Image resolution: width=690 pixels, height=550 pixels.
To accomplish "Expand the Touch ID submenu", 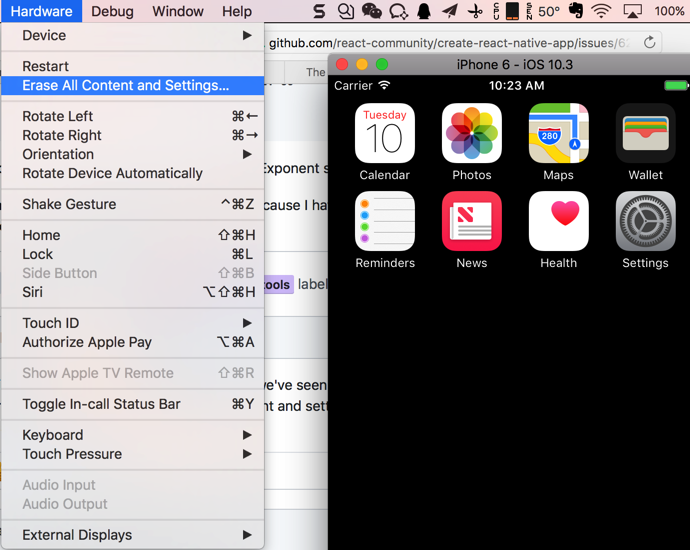I will tap(132, 323).
